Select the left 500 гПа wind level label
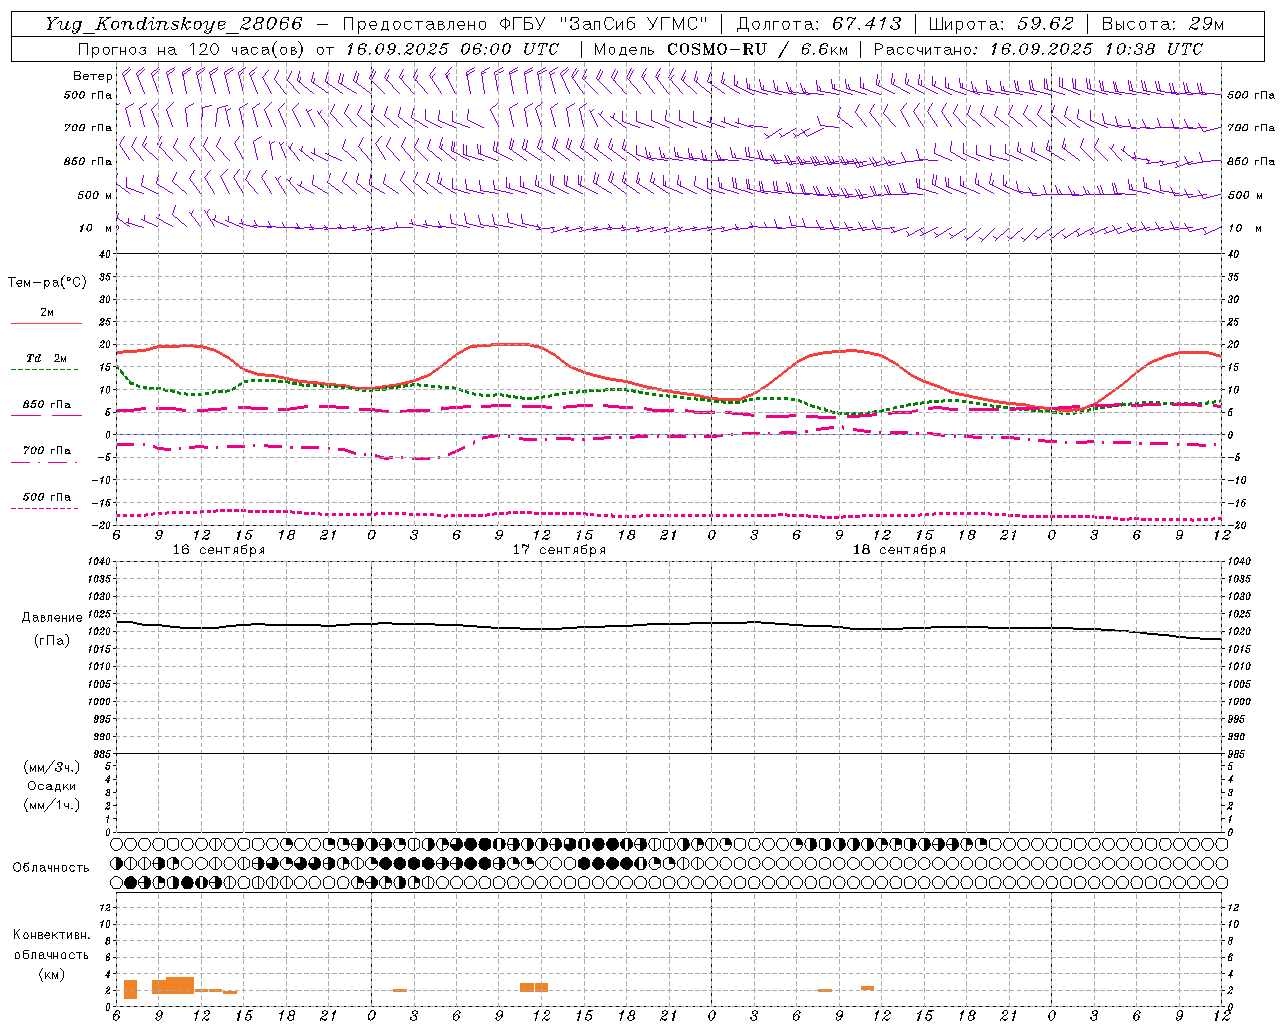Screen dimensions: 1280x1024 click(88, 95)
